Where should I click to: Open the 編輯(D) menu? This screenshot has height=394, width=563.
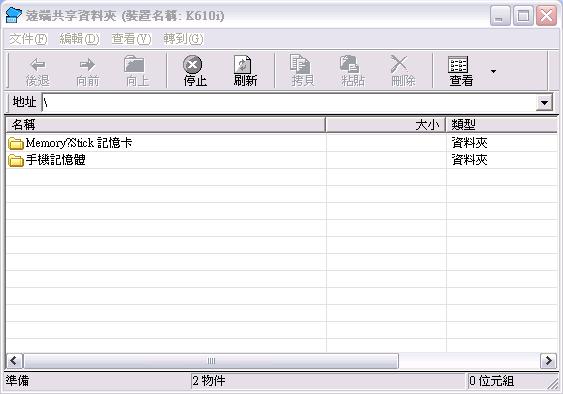click(x=79, y=39)
